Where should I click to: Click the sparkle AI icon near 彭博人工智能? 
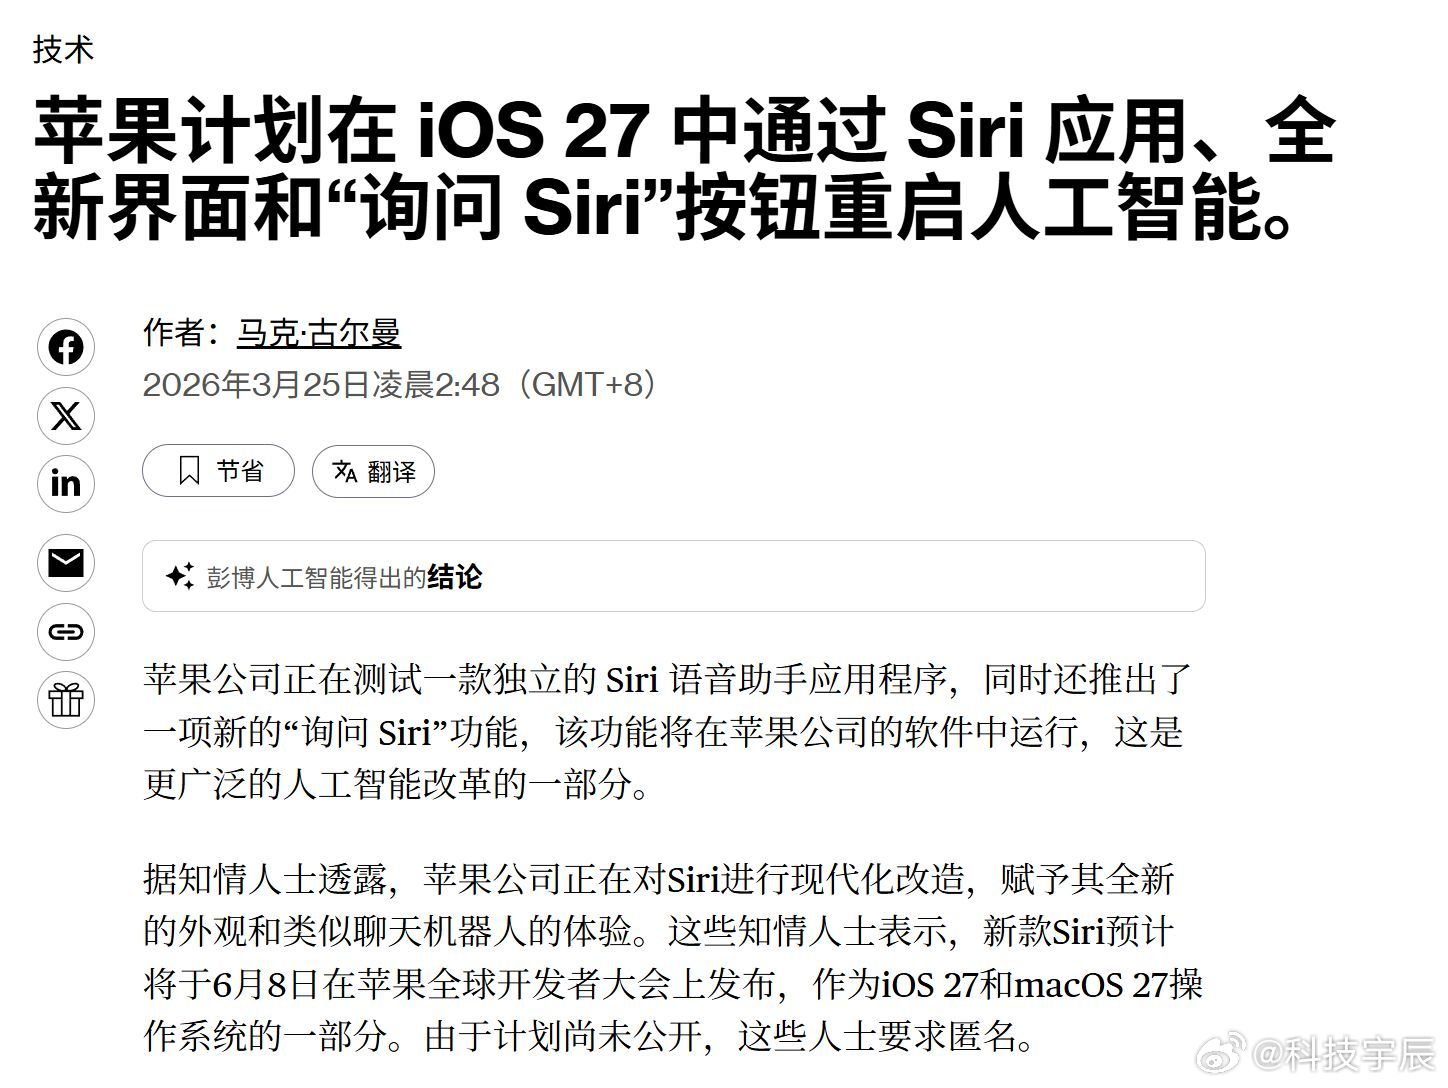click(180, 576)
